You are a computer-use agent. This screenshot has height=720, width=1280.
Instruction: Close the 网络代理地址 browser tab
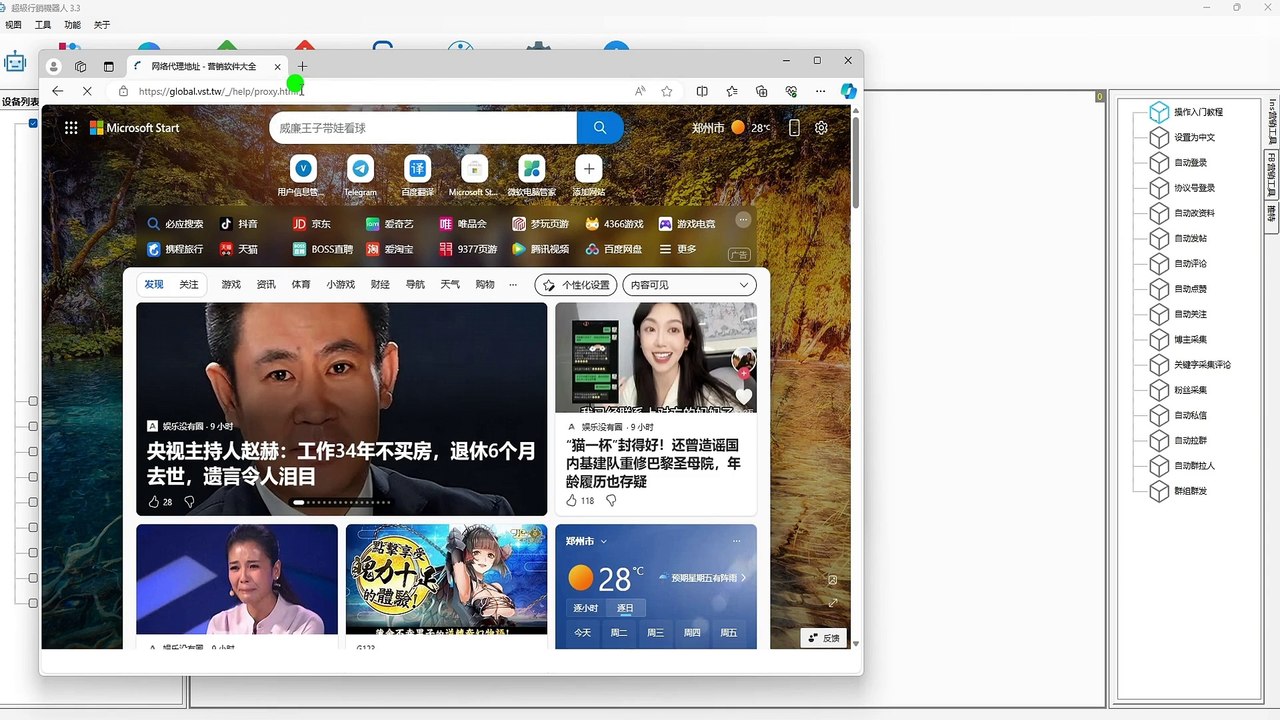[x=278, y=66]
